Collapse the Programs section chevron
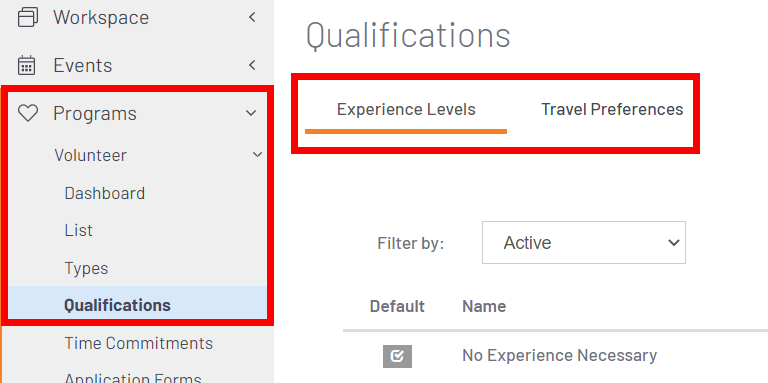Screen dimensions: 768x383 coord(251,114)
